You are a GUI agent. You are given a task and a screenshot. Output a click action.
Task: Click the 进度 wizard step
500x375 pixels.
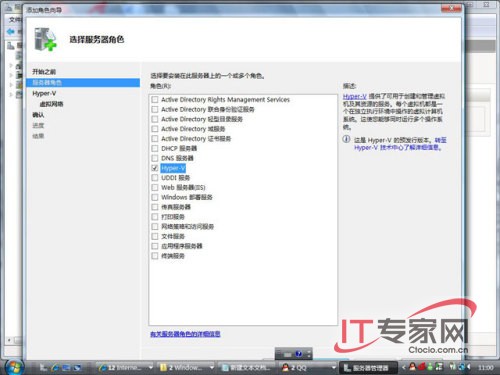click(38, 125)
